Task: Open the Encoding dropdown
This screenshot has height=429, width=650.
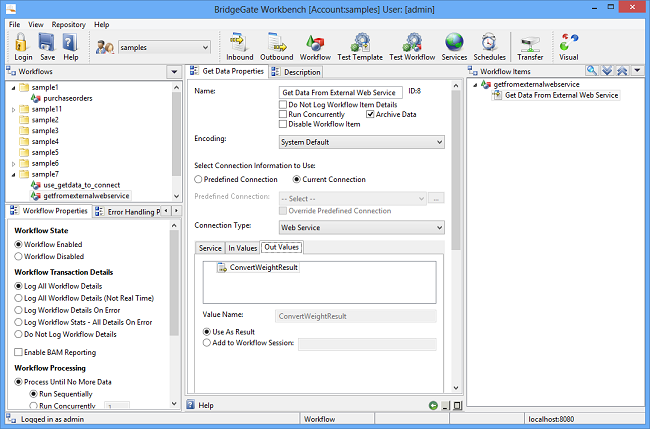Action: [361, 142]
